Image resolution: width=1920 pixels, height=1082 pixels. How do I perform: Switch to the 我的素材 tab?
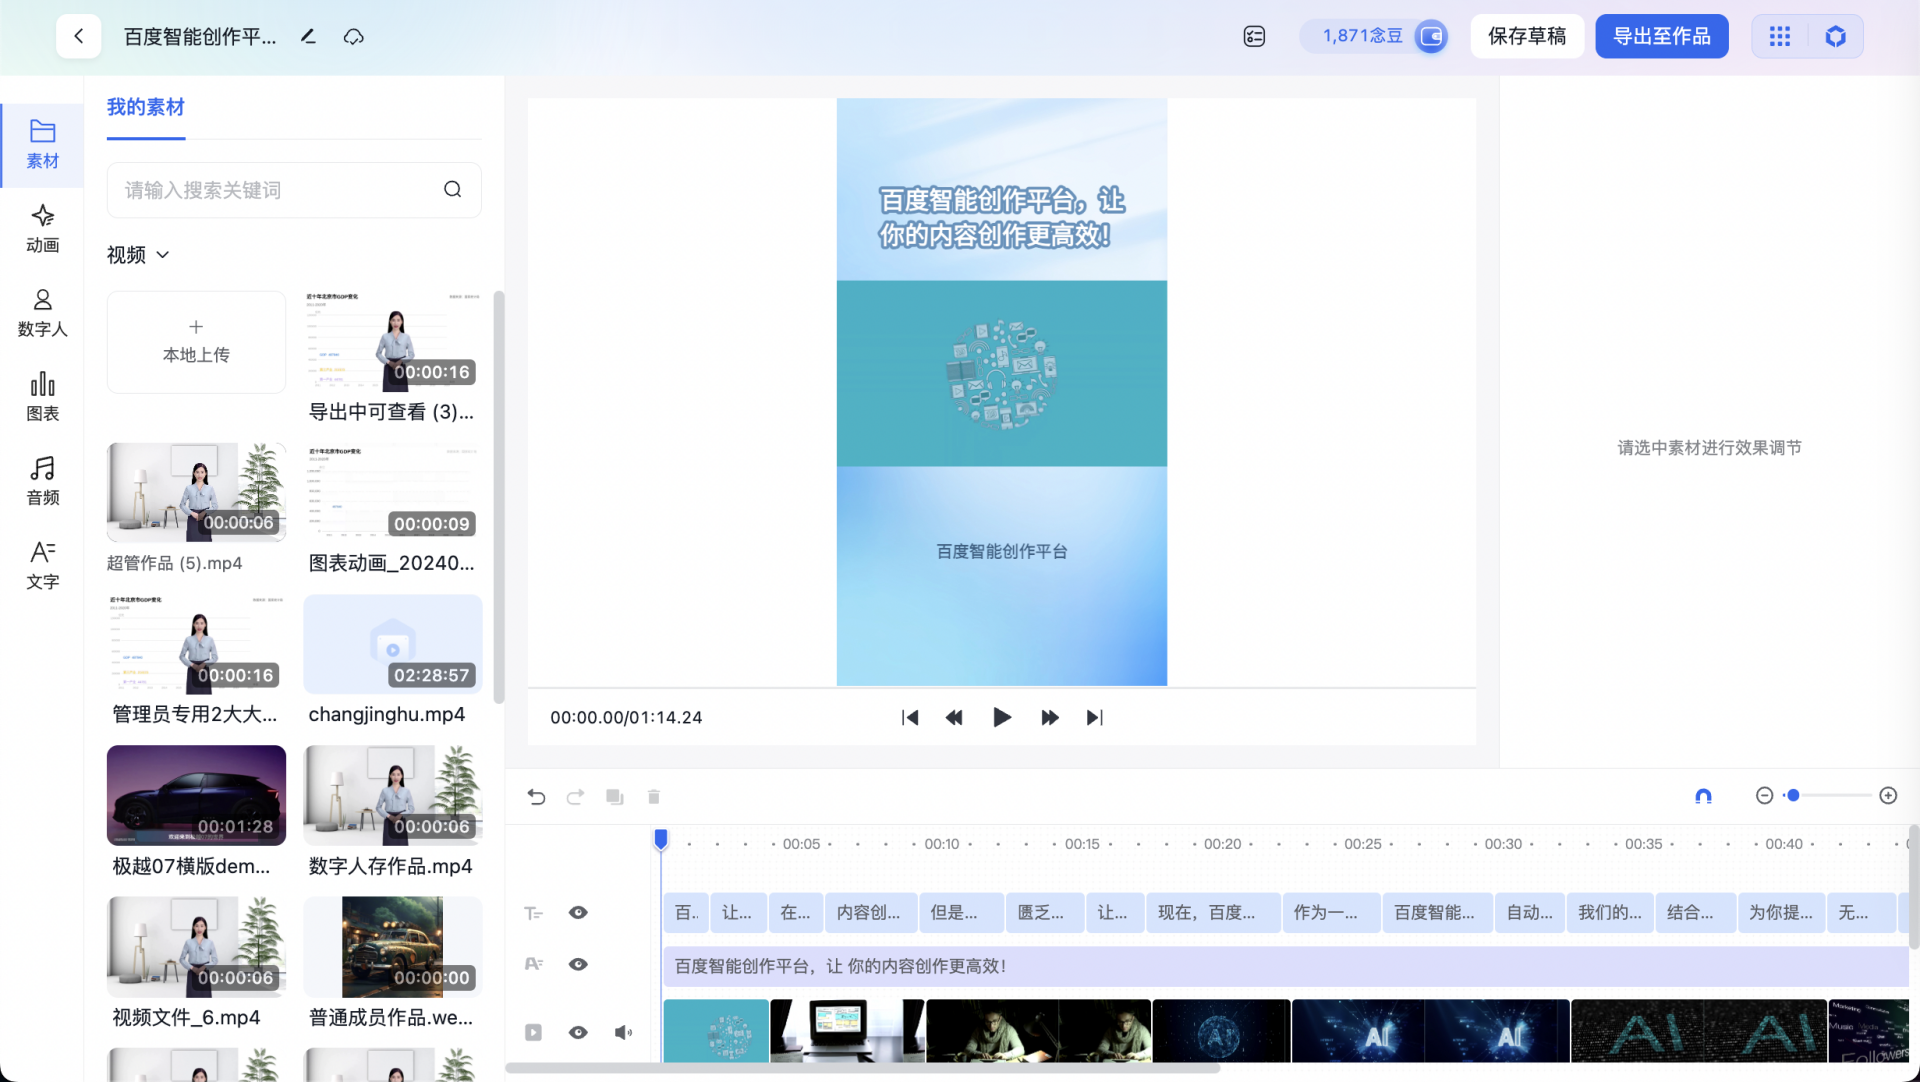146,107
